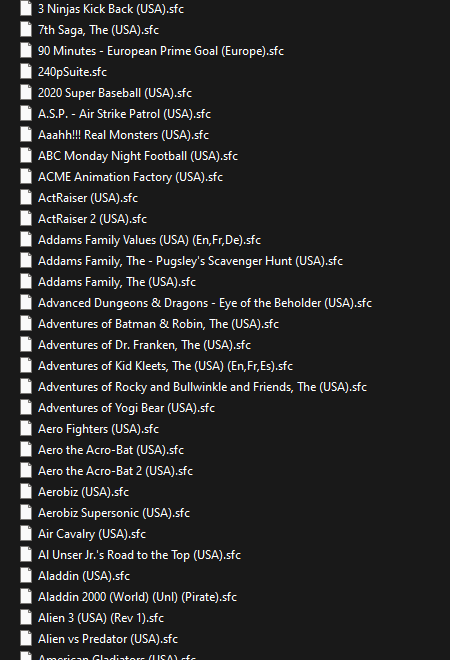Viewport: 450px width, 660px height.
Task: Choose Adventures of Batman & Robin file
Action: pyautogui.click(x=158, y=324)
